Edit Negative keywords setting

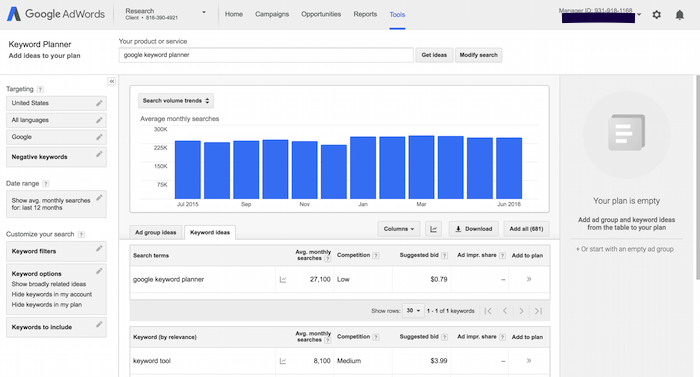coord(99,154)
